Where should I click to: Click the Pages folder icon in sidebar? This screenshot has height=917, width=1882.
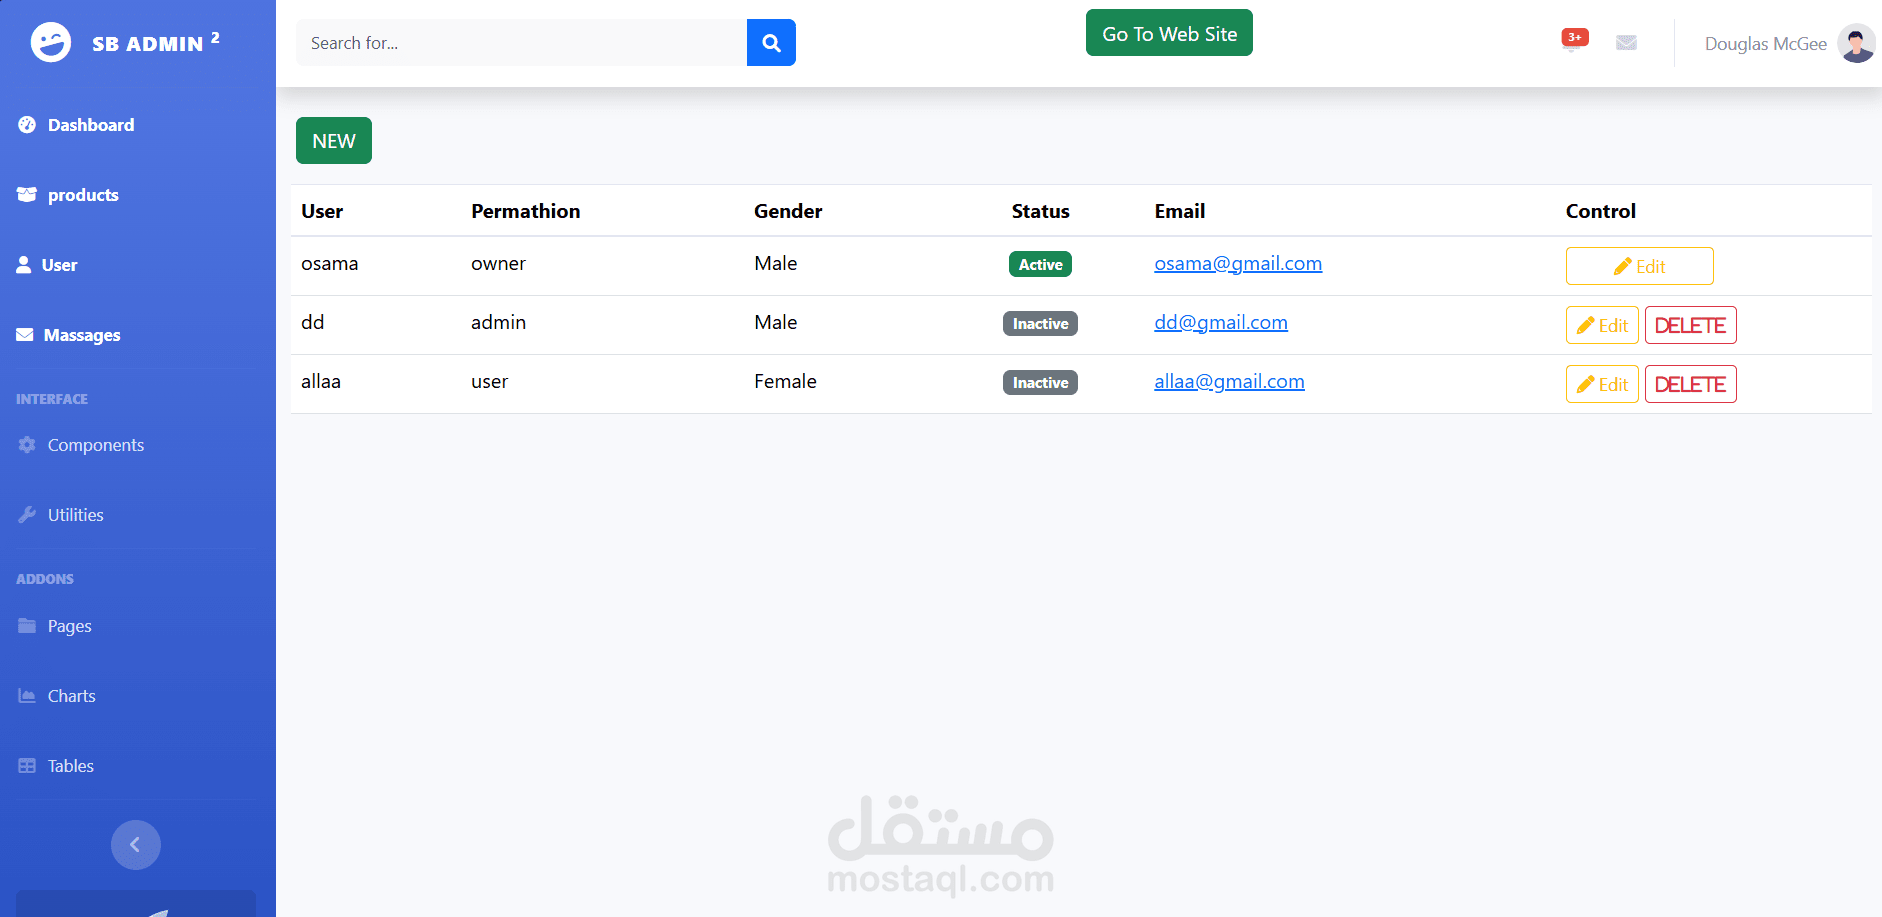(x=27, y=626)
